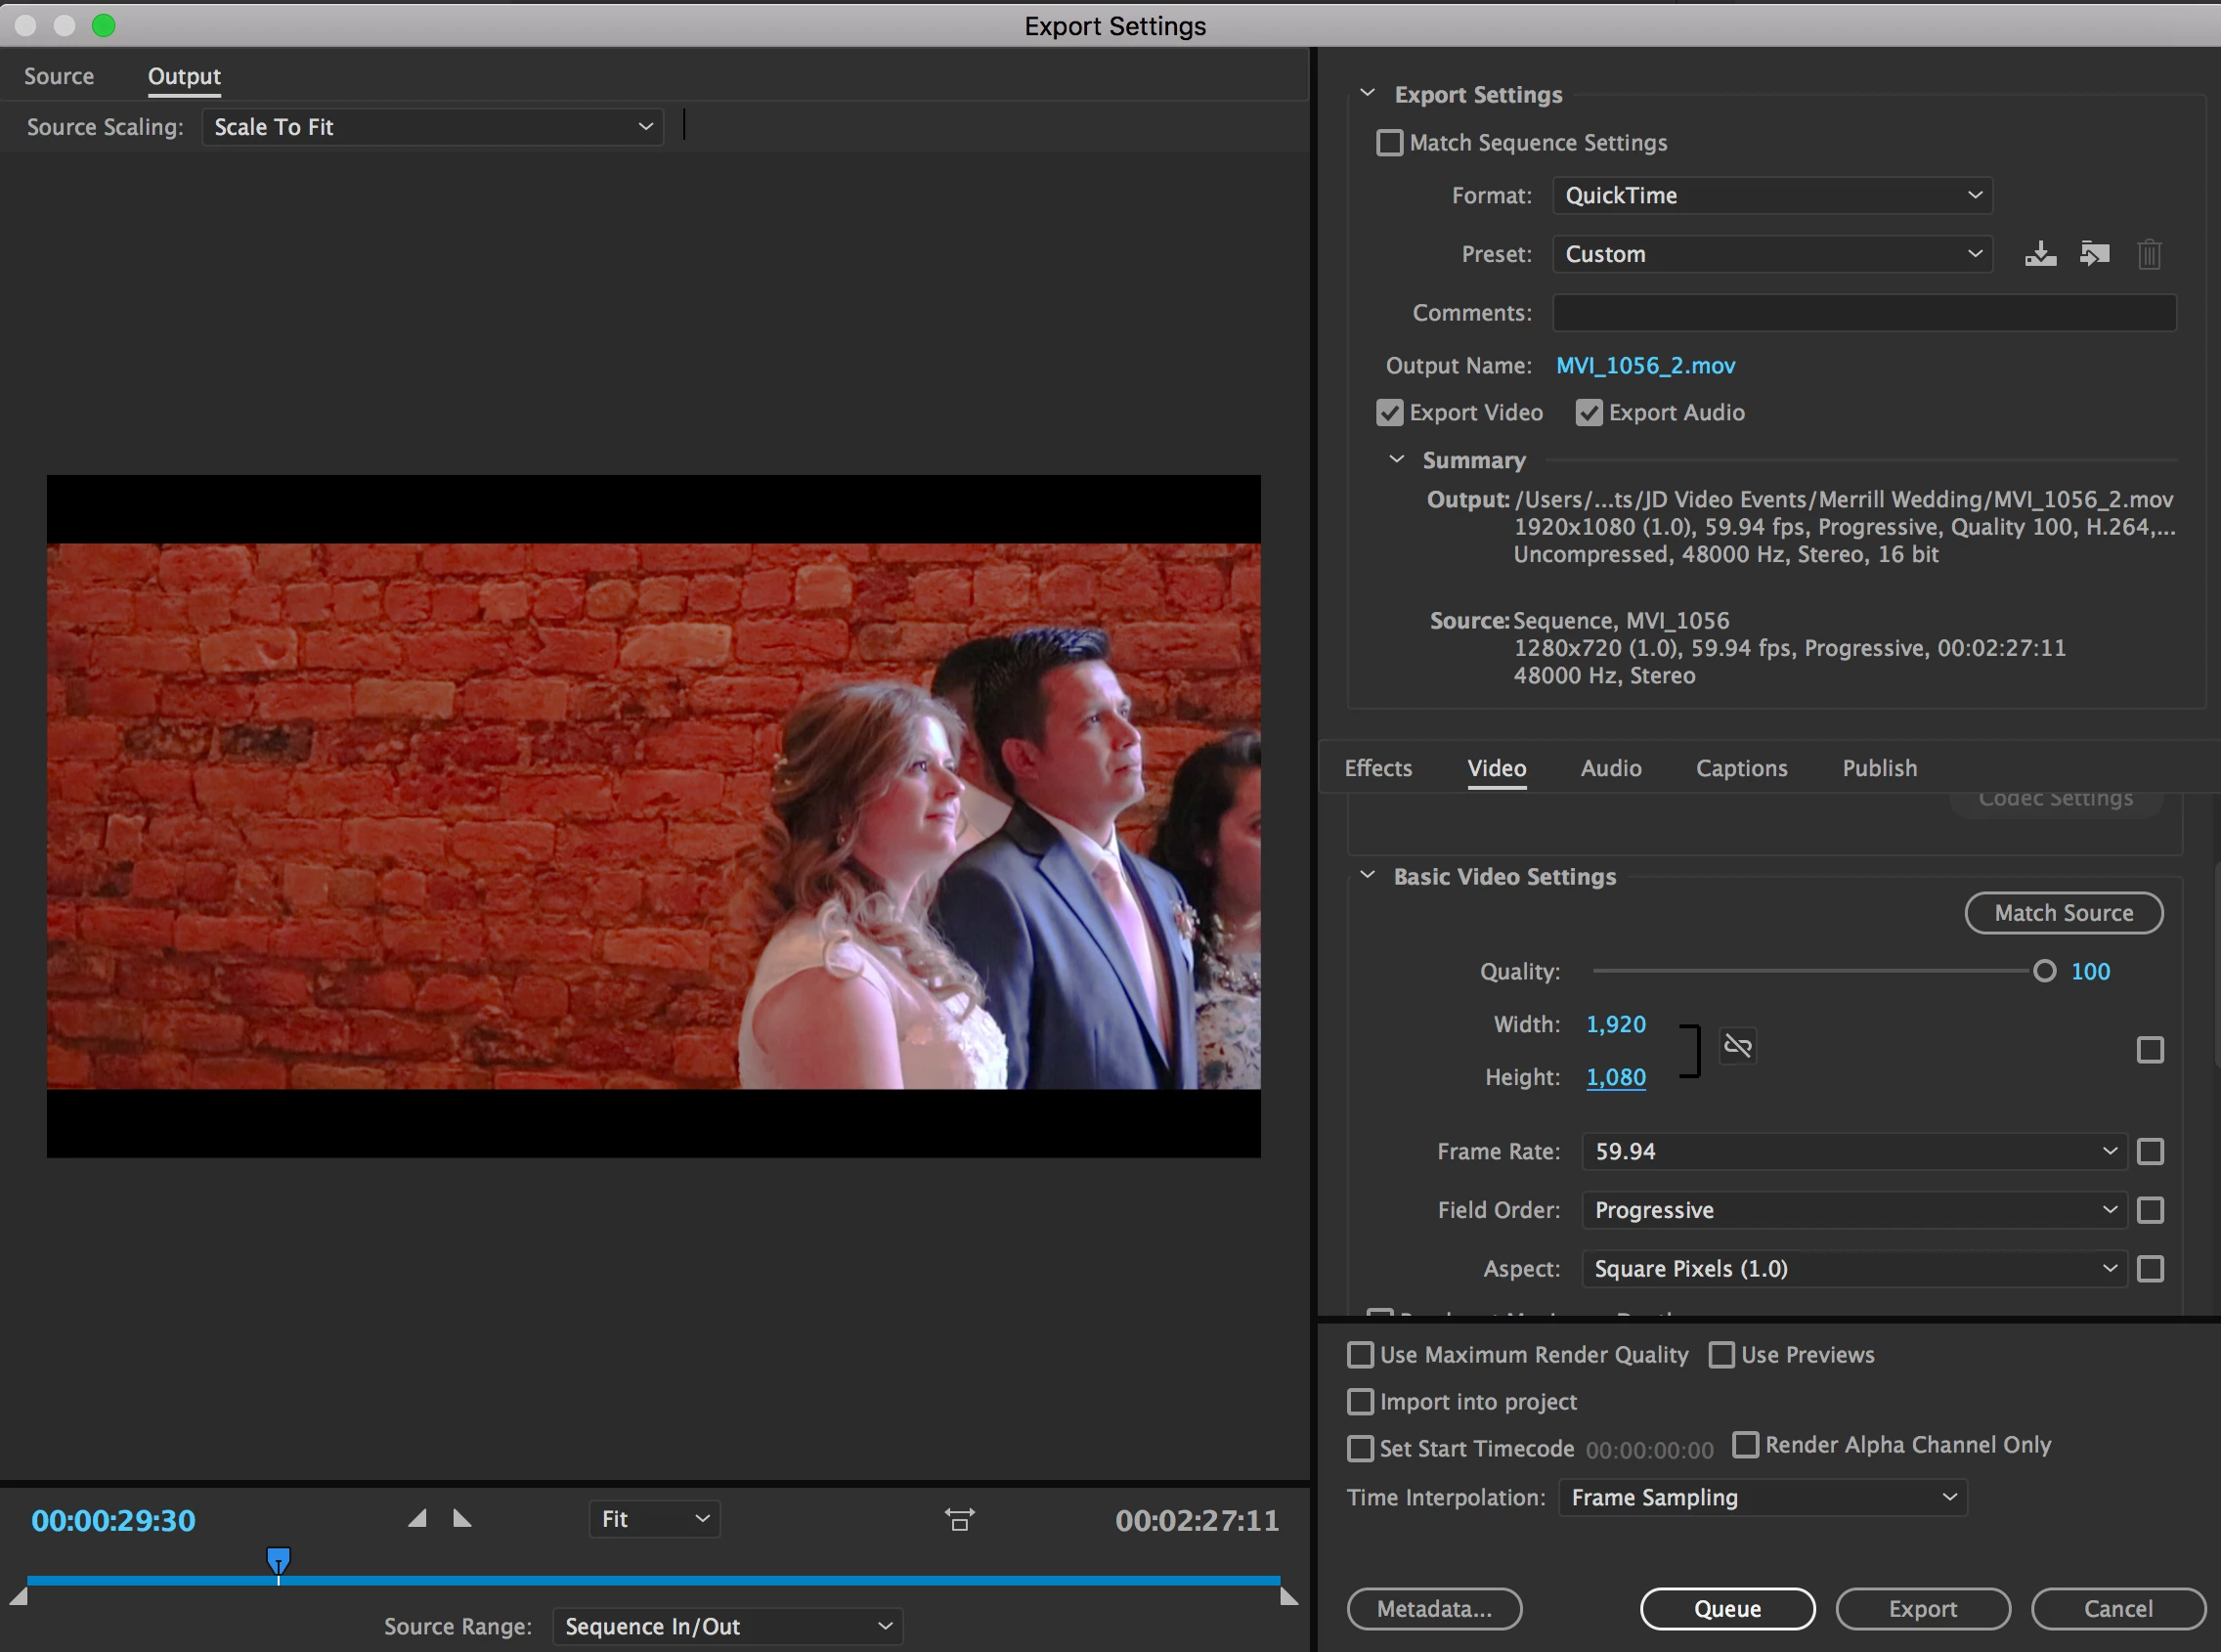Image resolution: width=2221 pixels, height=1652 pixels.
Task: Switch to the Source tab
Action: (x=59, y=76)
